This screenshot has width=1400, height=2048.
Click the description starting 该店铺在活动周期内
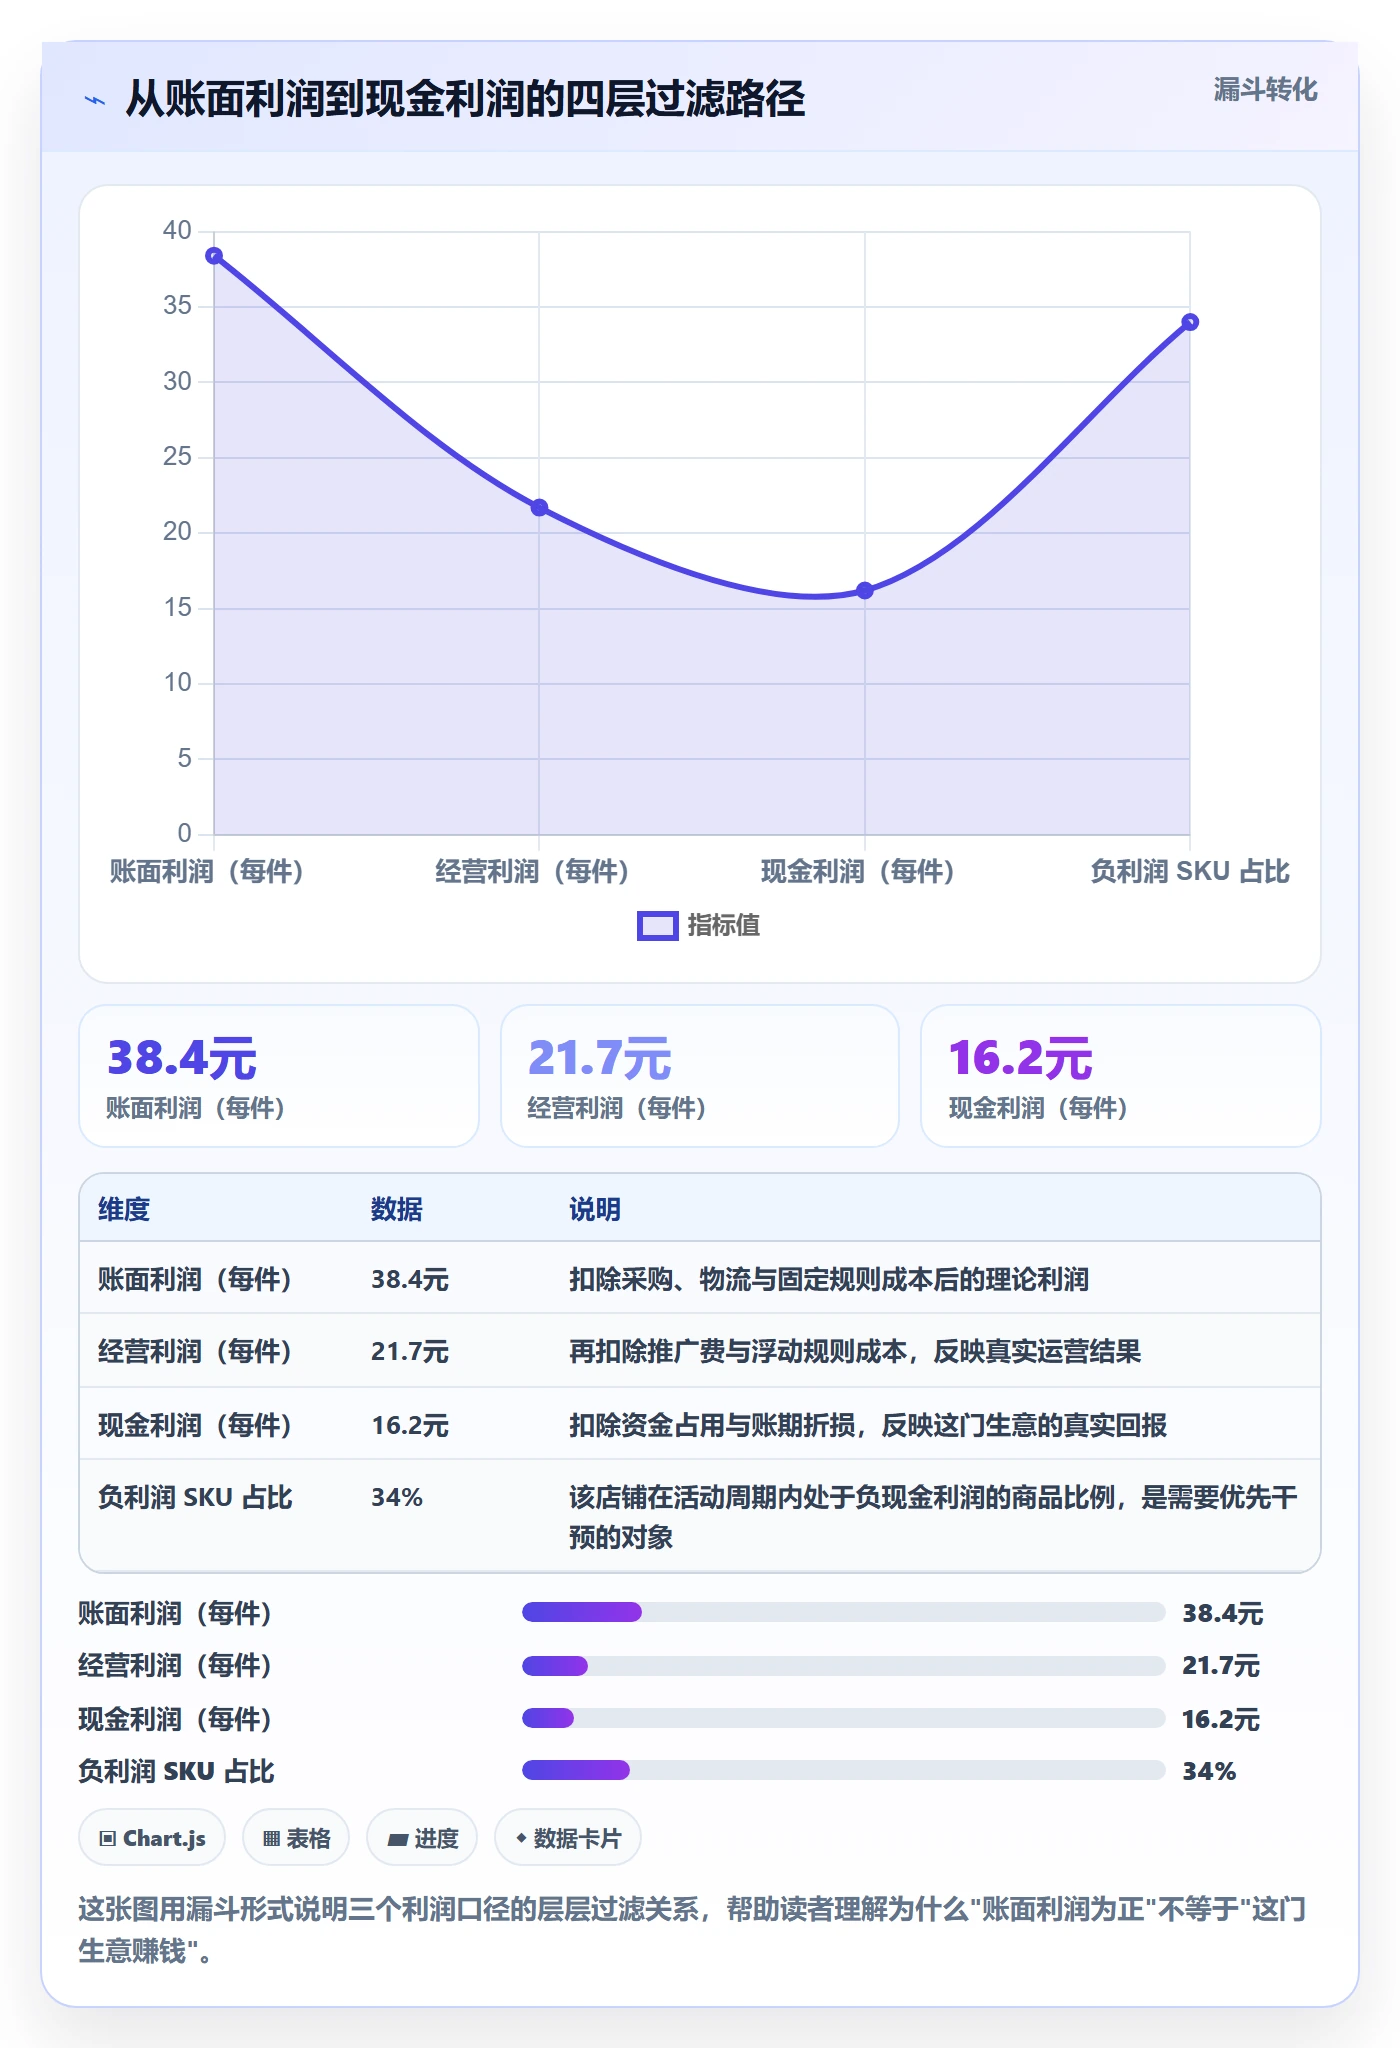pyautogui.click(x=933, y=1517)
